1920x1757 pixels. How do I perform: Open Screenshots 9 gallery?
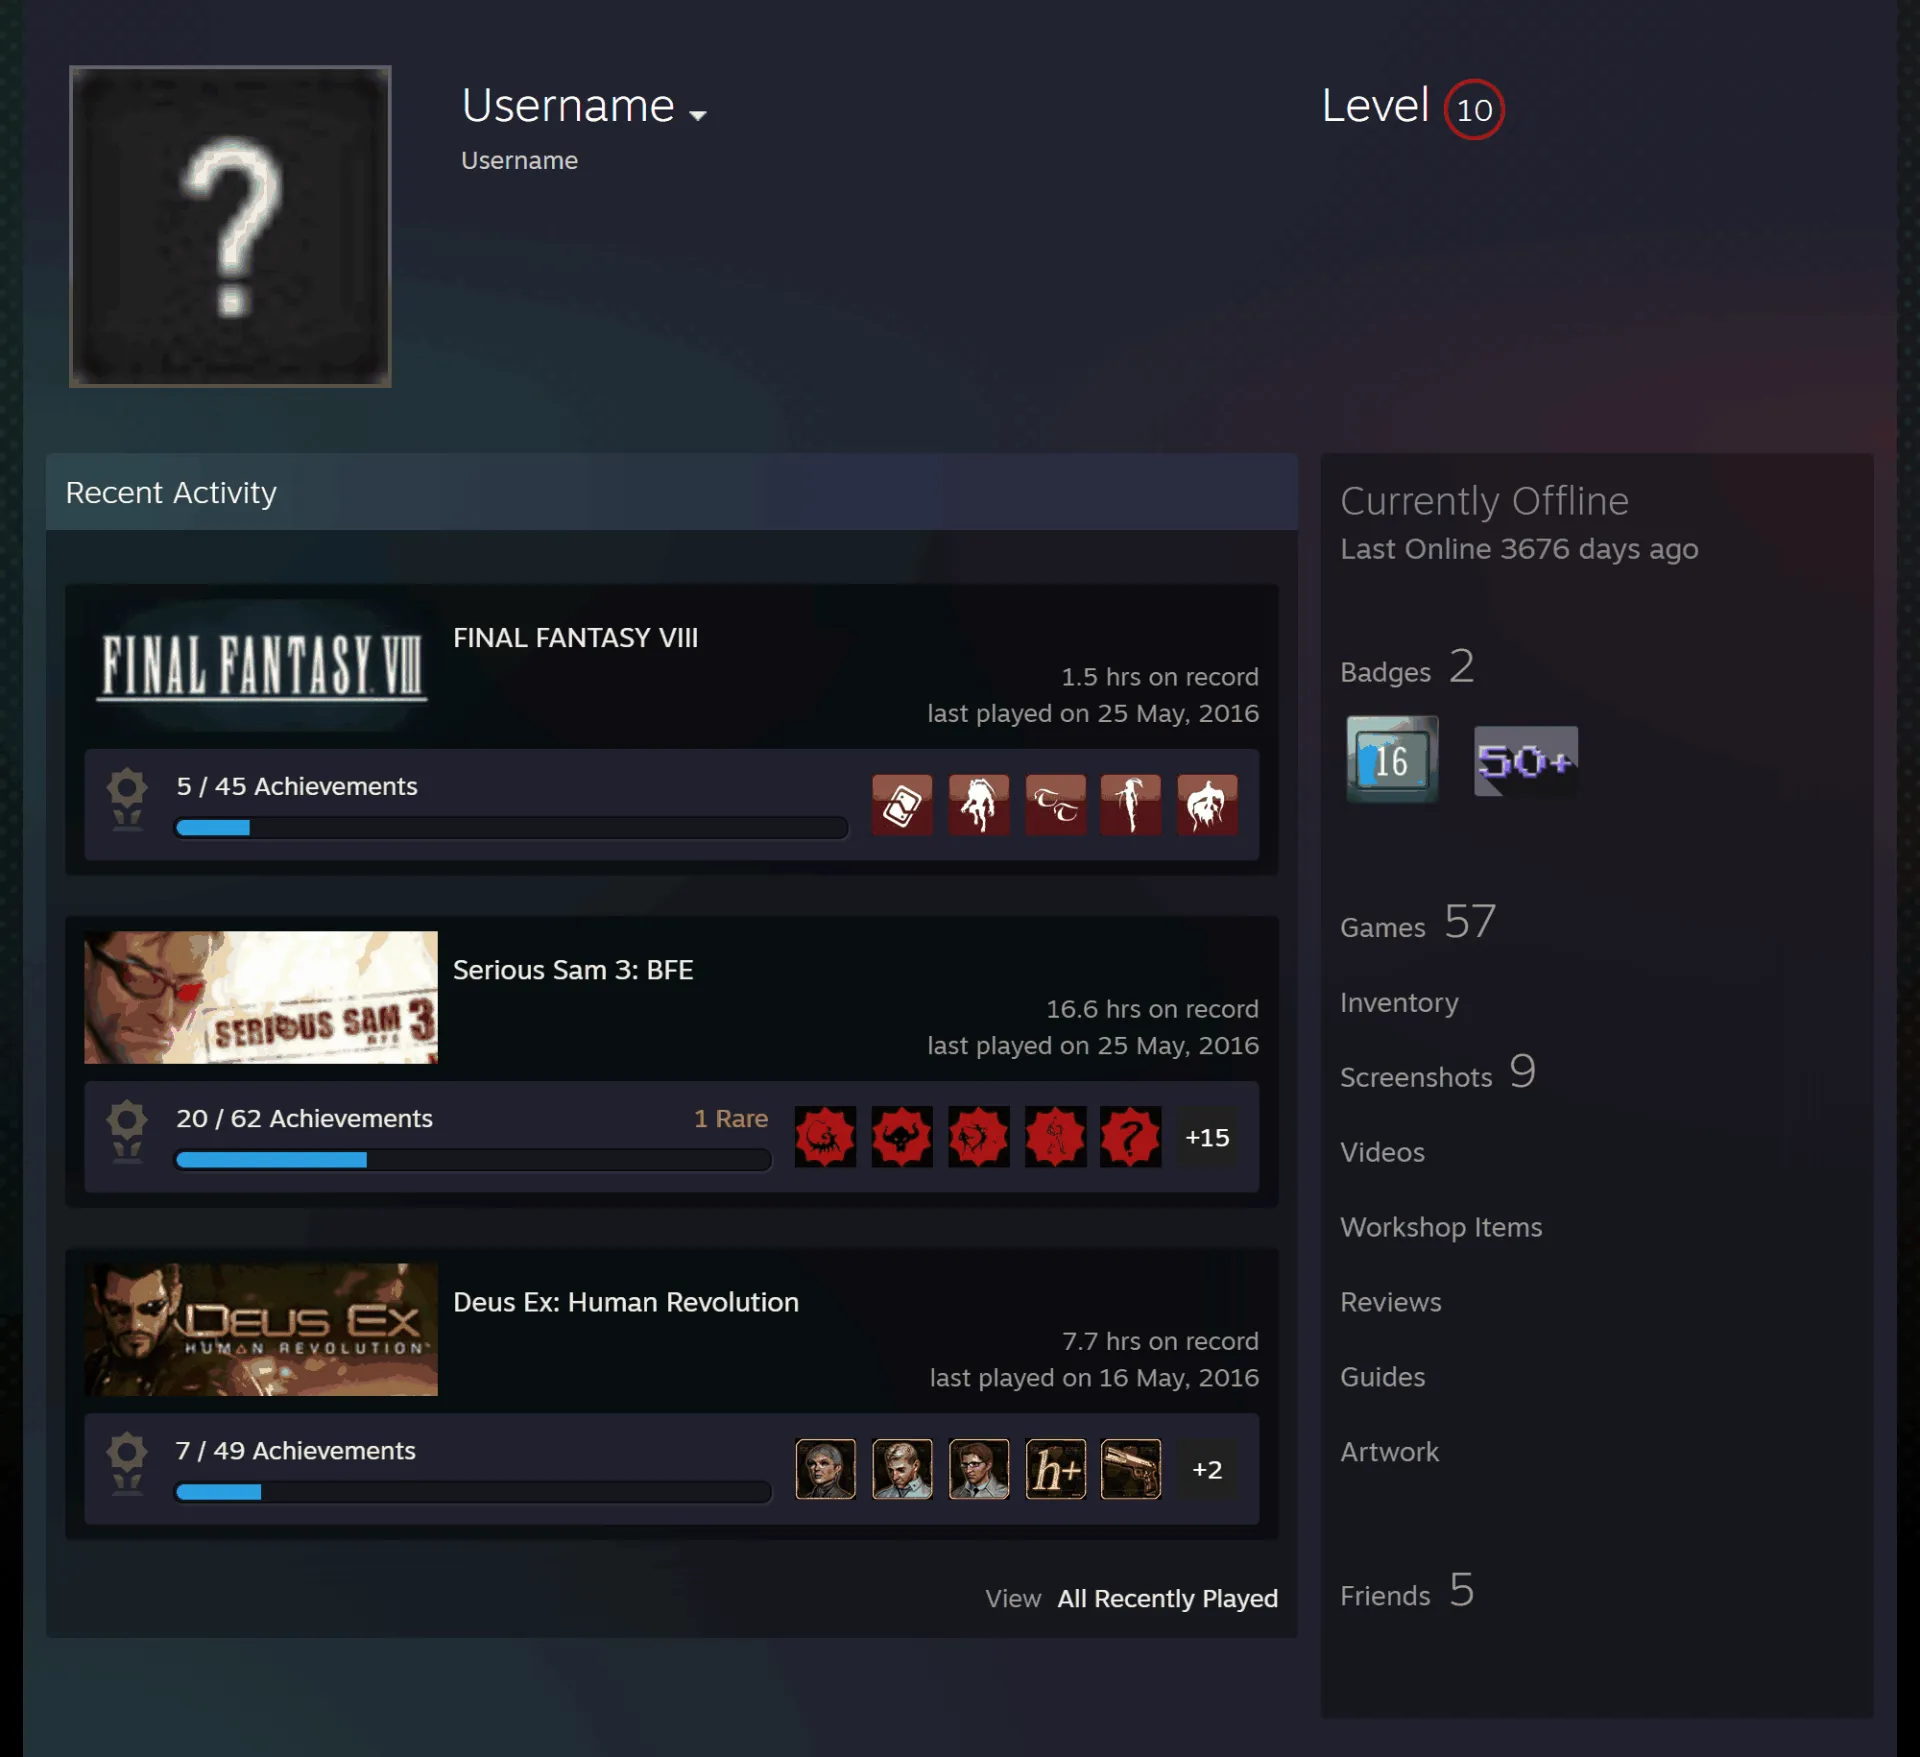pyautogui.click(x=1438, y=1072)
